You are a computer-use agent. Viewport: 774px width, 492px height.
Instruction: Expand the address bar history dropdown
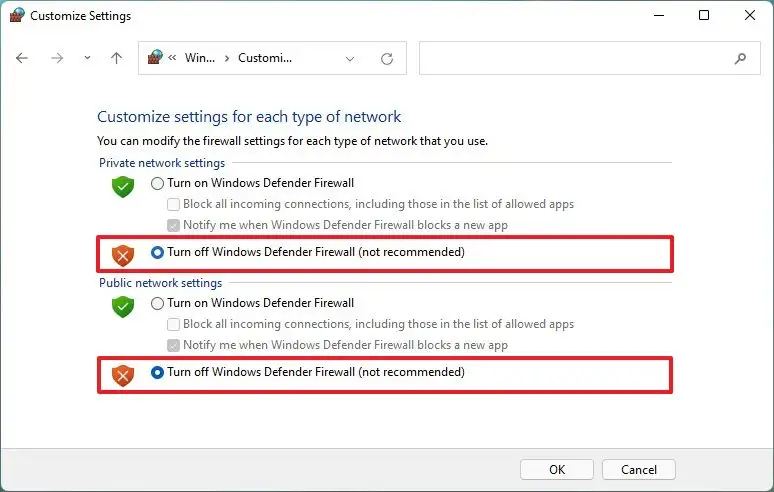[x=350, y=59]
